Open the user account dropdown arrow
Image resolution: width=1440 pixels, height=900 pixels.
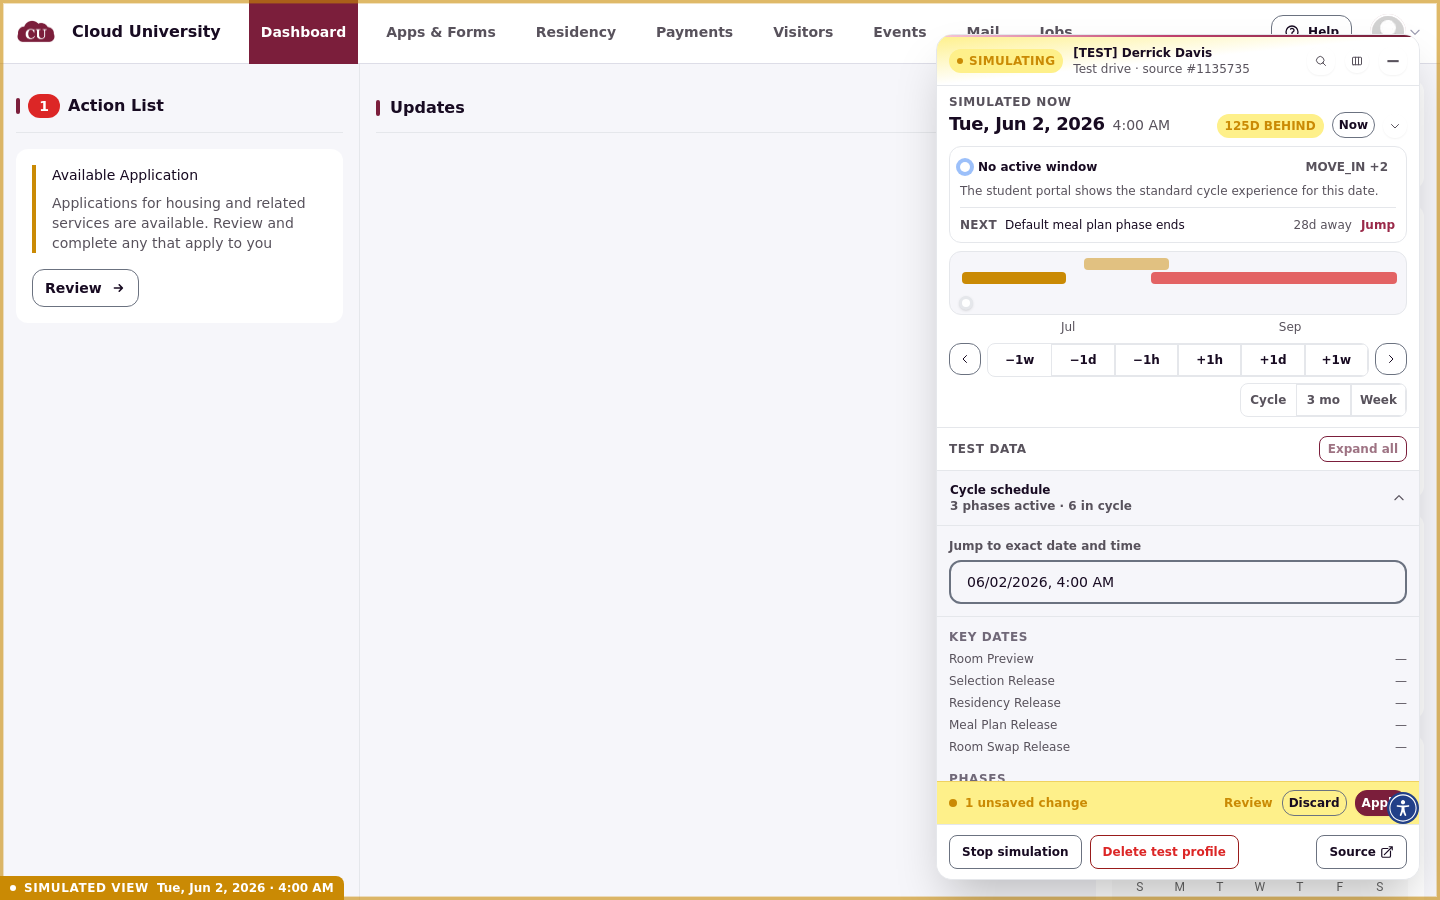[x=1415, y=32]
